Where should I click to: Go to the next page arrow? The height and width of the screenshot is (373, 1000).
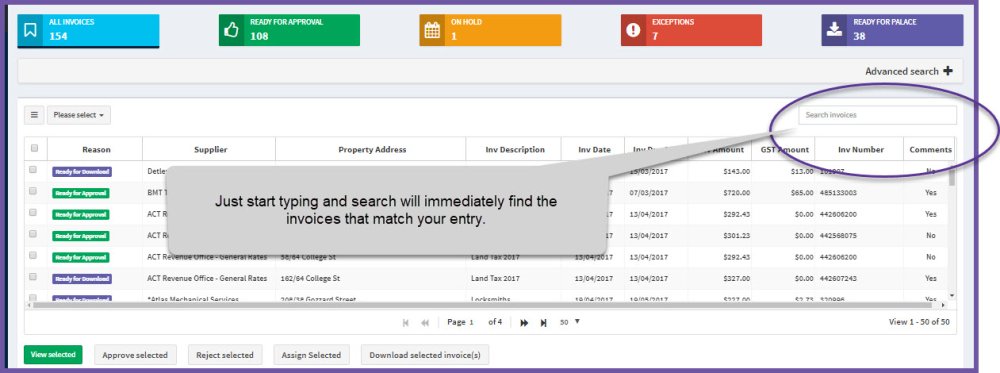click(524, 323)
